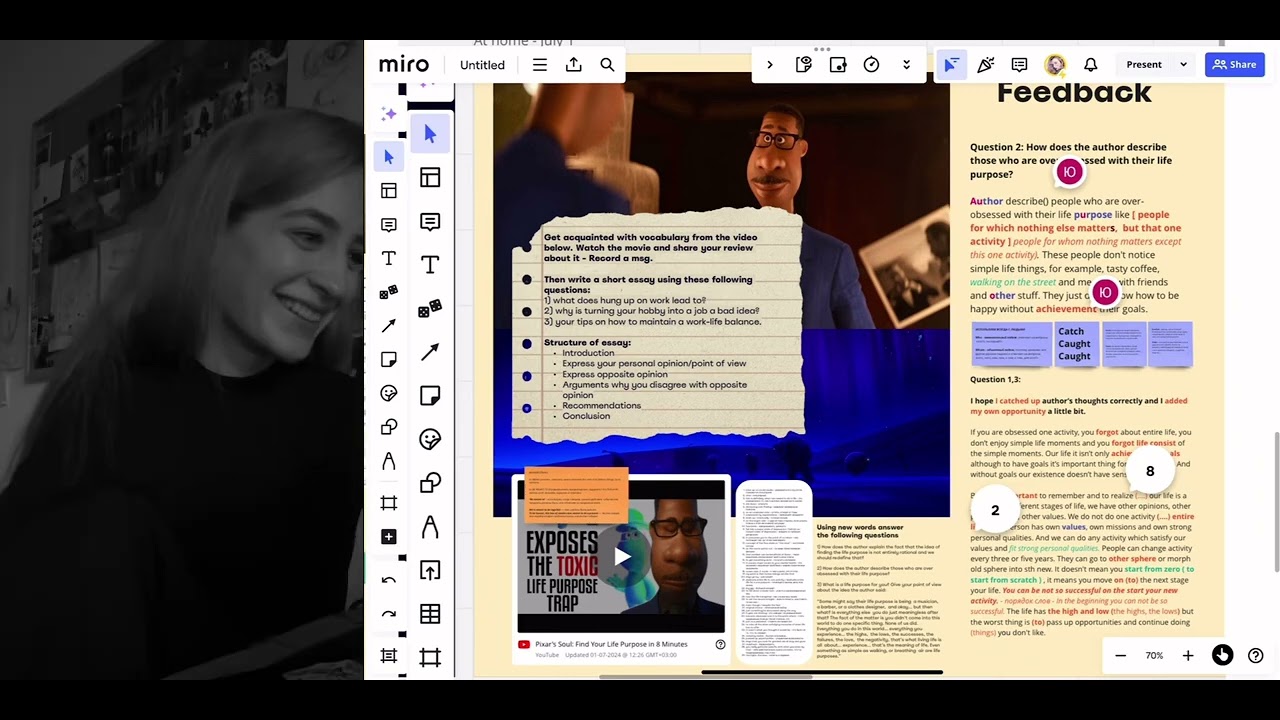Open the Miro AI sparkle tool
The width and height of the screenshot is (1280, 720).
pyautogui.click(x=389, y=115)
